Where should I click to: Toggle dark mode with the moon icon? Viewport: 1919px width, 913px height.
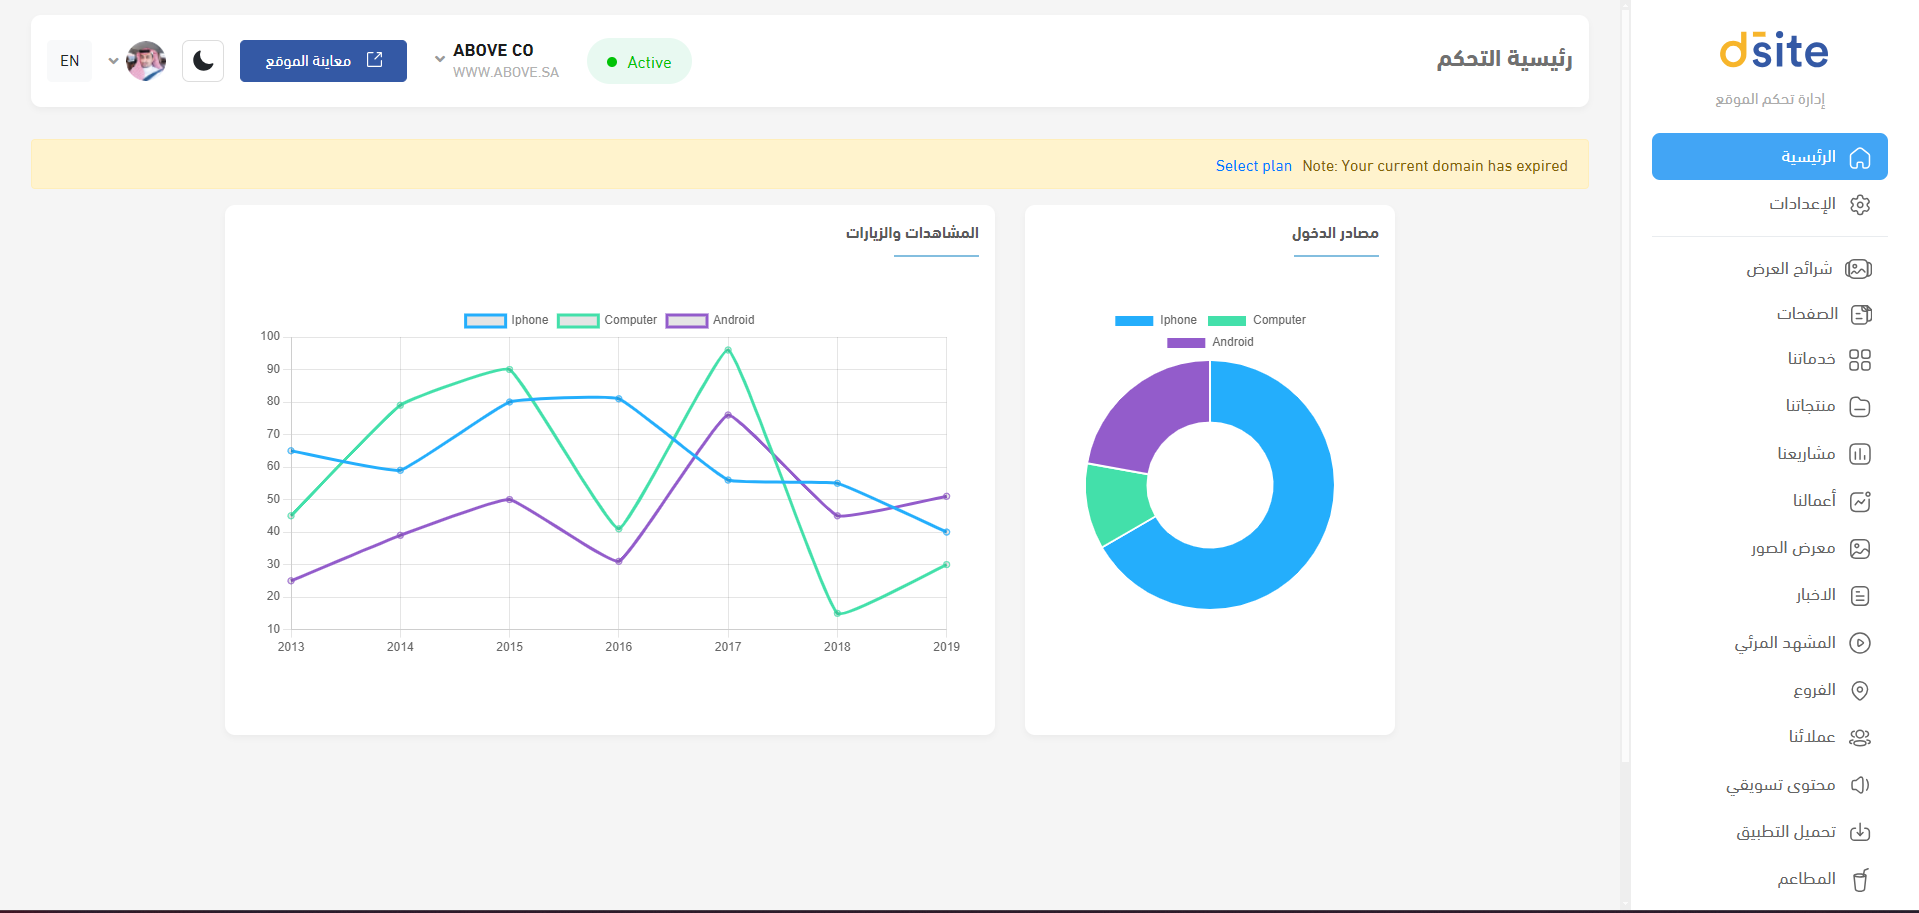203,61
